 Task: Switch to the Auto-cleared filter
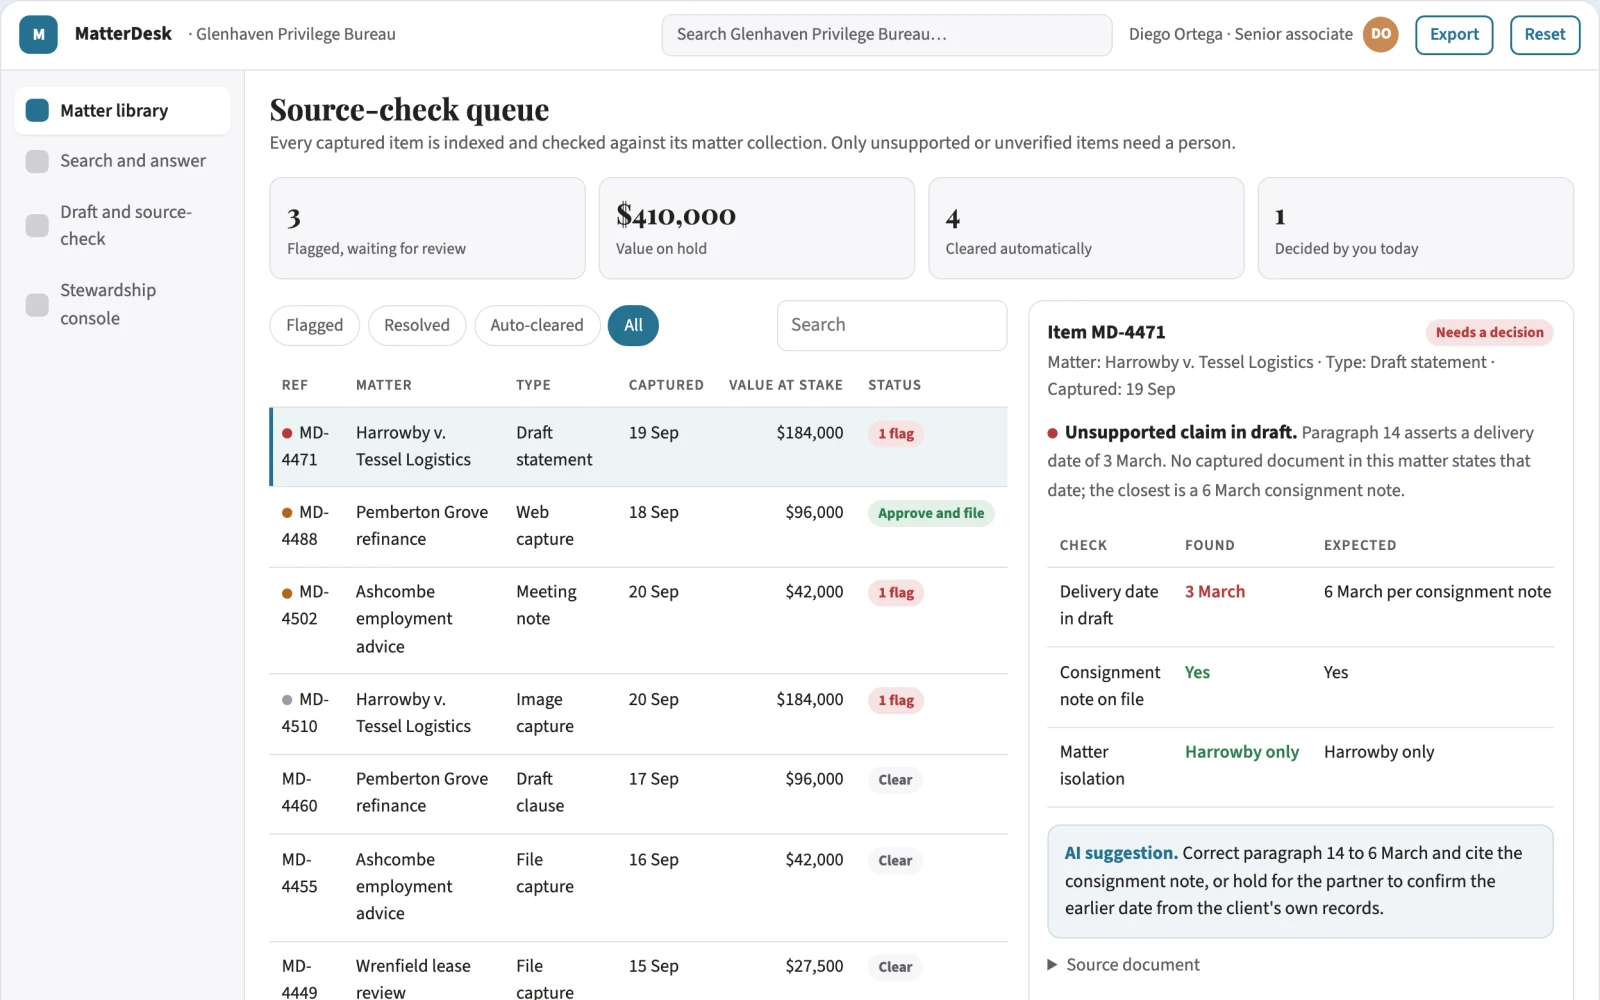coord(537,325)
